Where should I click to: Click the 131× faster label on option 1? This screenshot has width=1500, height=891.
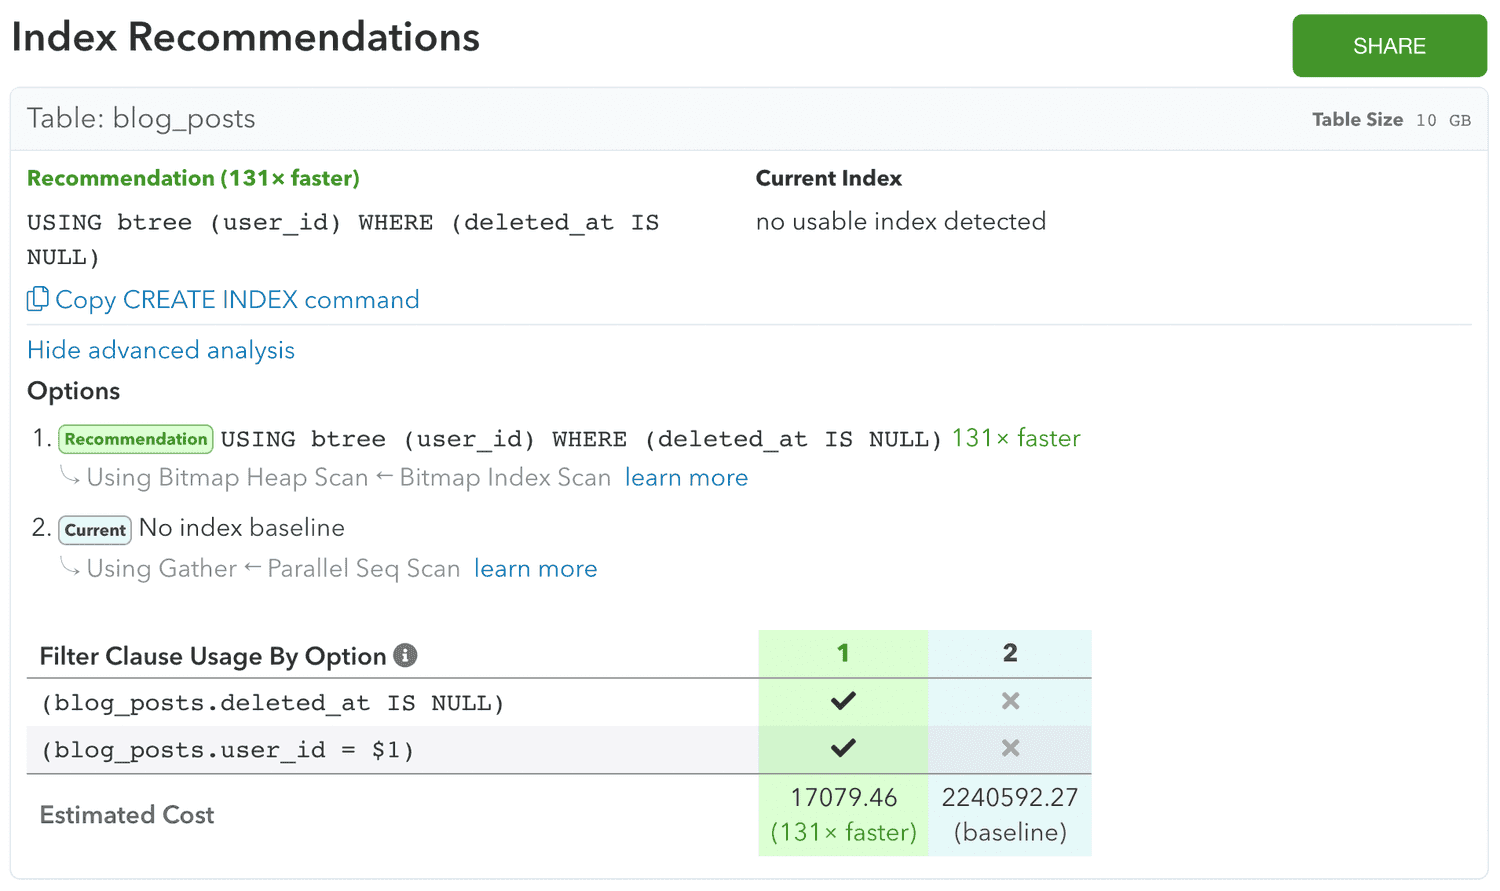click(x=1016, y=438)
